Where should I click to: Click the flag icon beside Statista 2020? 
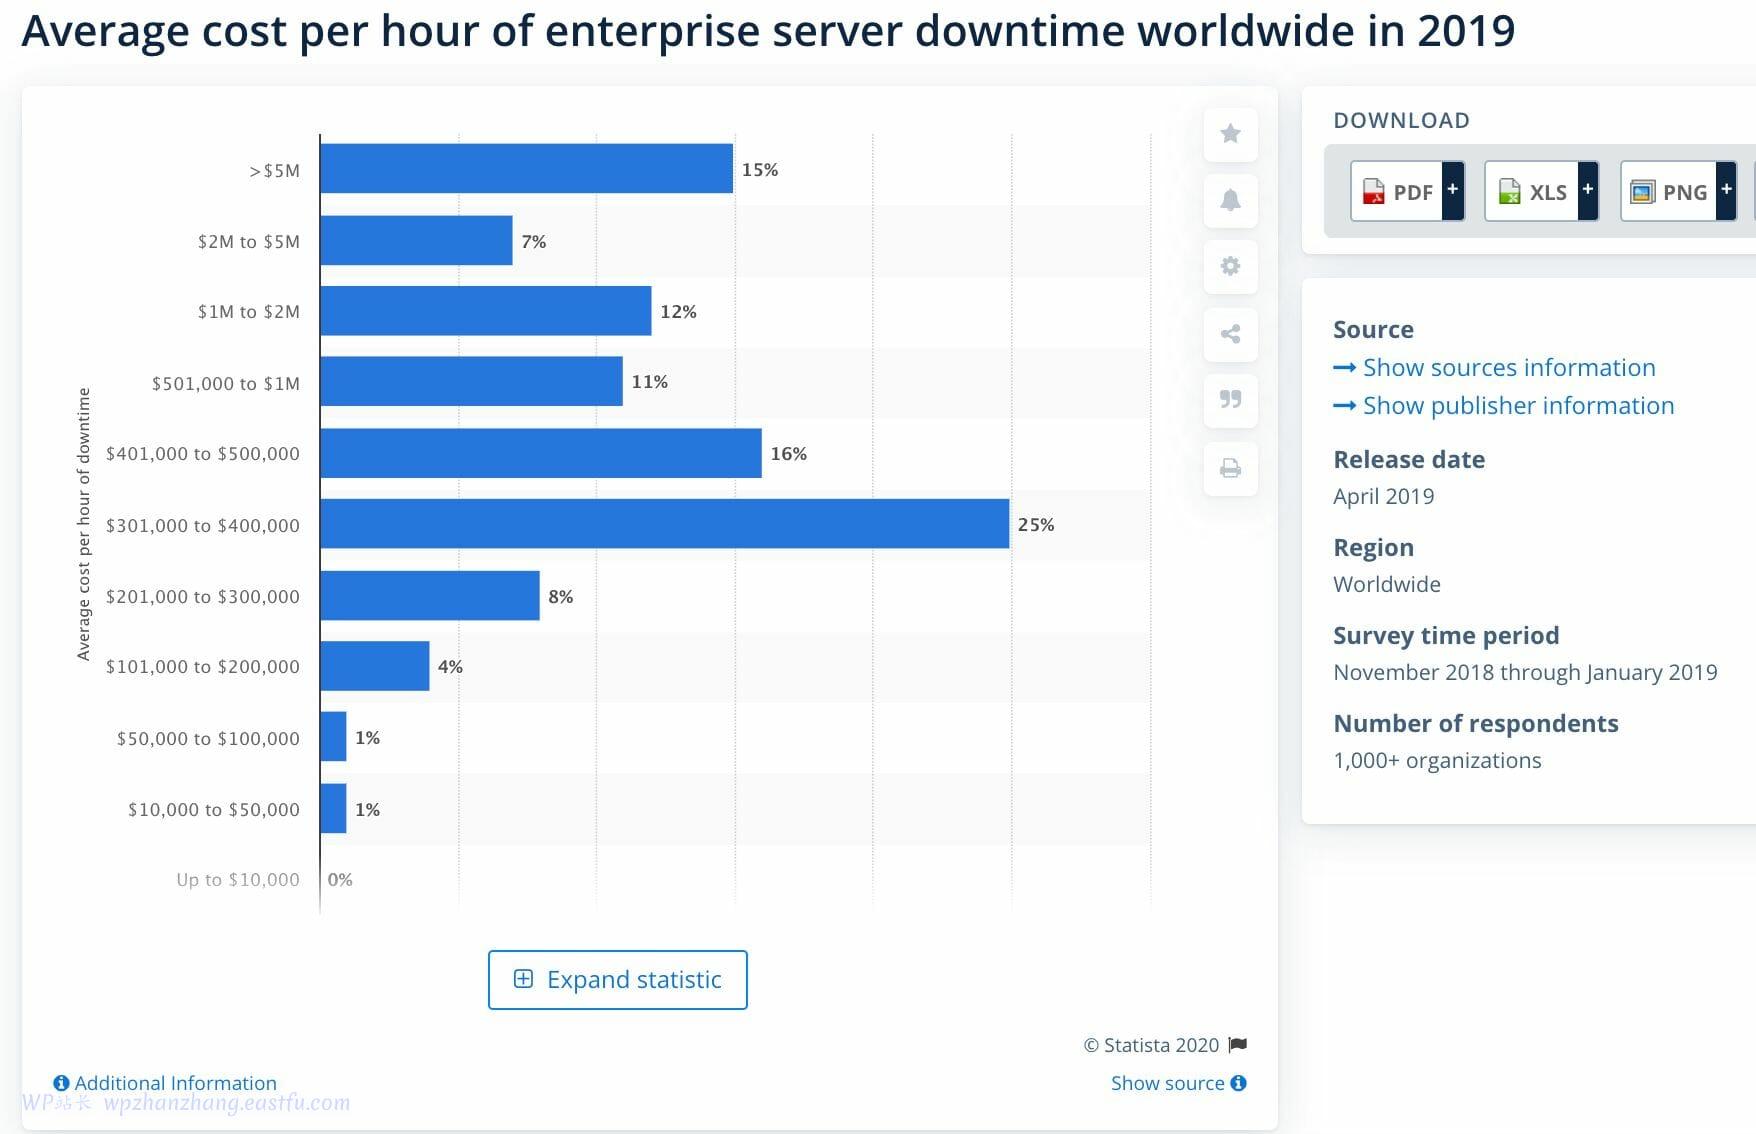coord(1237,1045)
